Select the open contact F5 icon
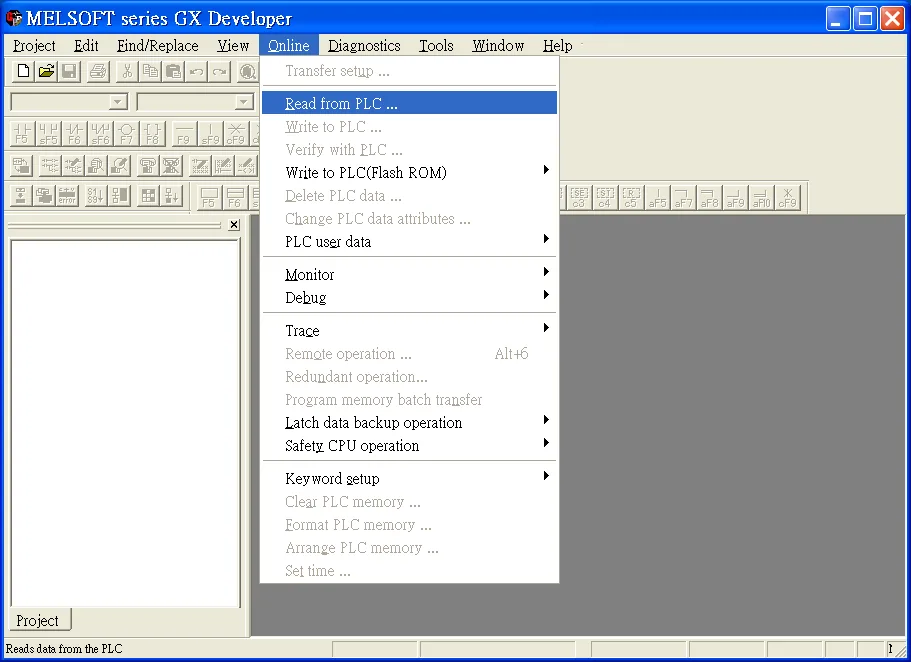 (x=22, y=134)
